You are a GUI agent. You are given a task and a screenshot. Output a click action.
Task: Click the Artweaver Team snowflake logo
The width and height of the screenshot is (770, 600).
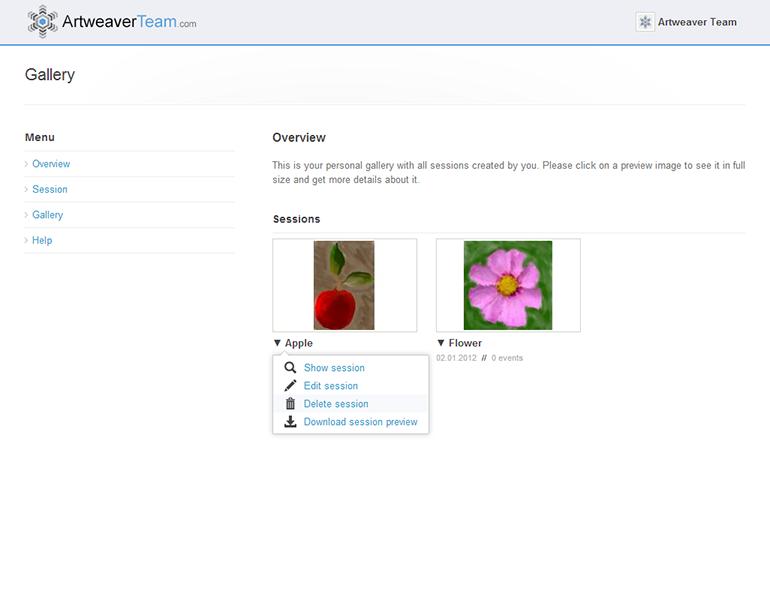tap(42, 21)
